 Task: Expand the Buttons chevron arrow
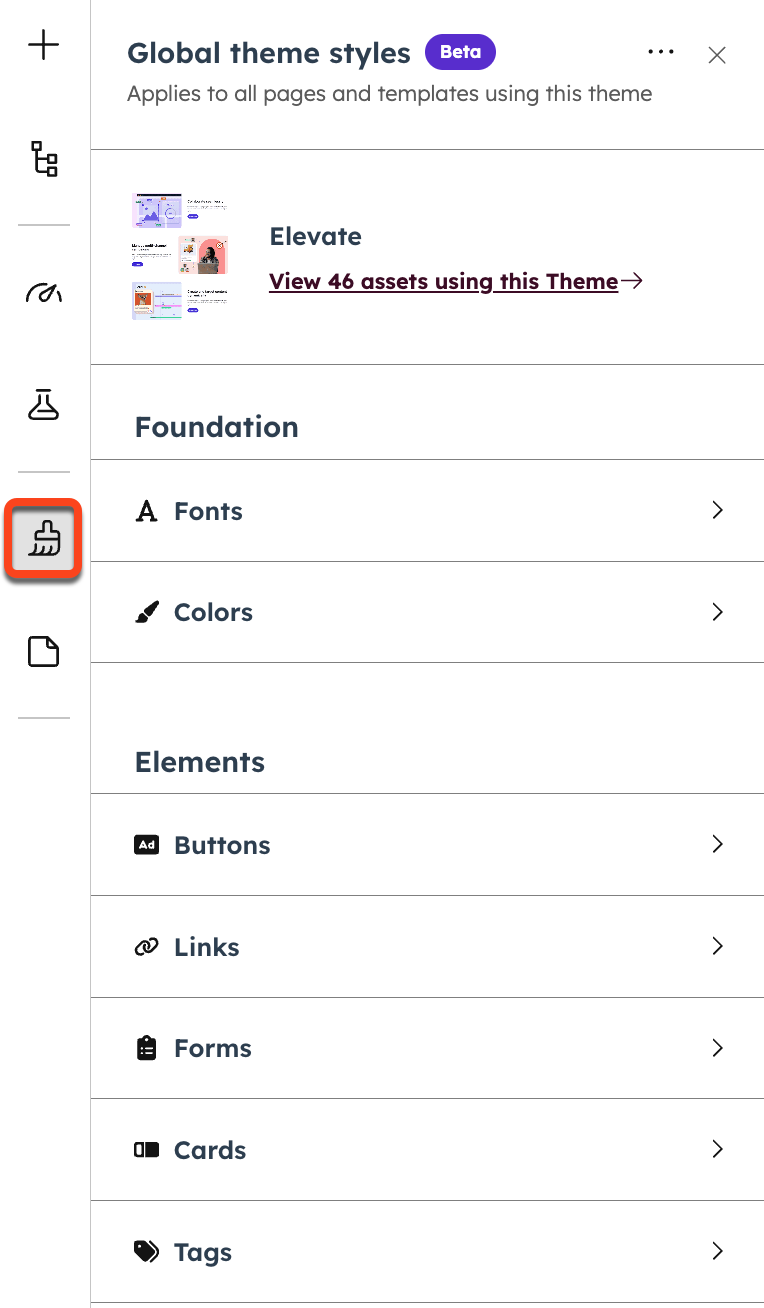pos(717,845)
